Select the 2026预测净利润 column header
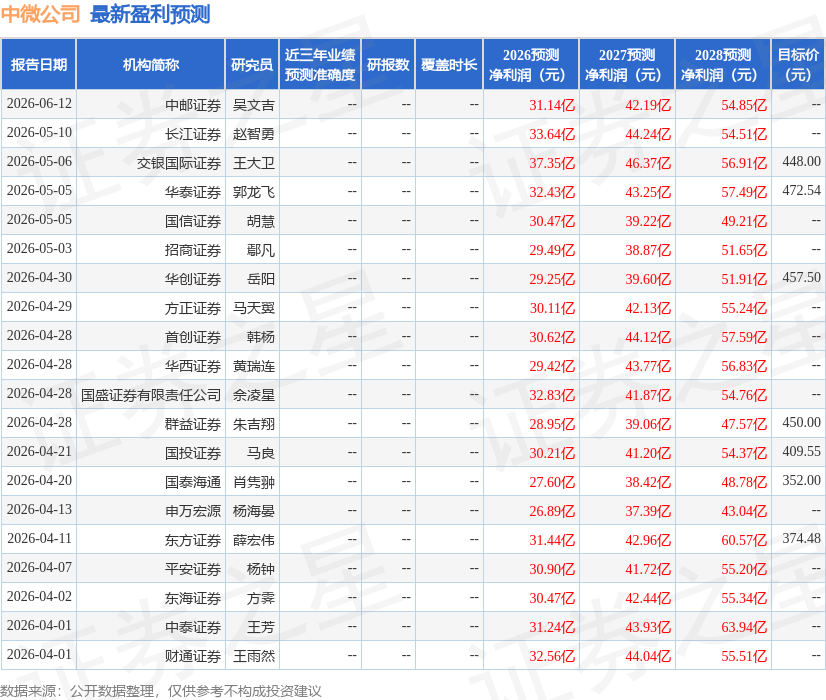This screenshot has width=826, height=700. click(x=531, y=64)
